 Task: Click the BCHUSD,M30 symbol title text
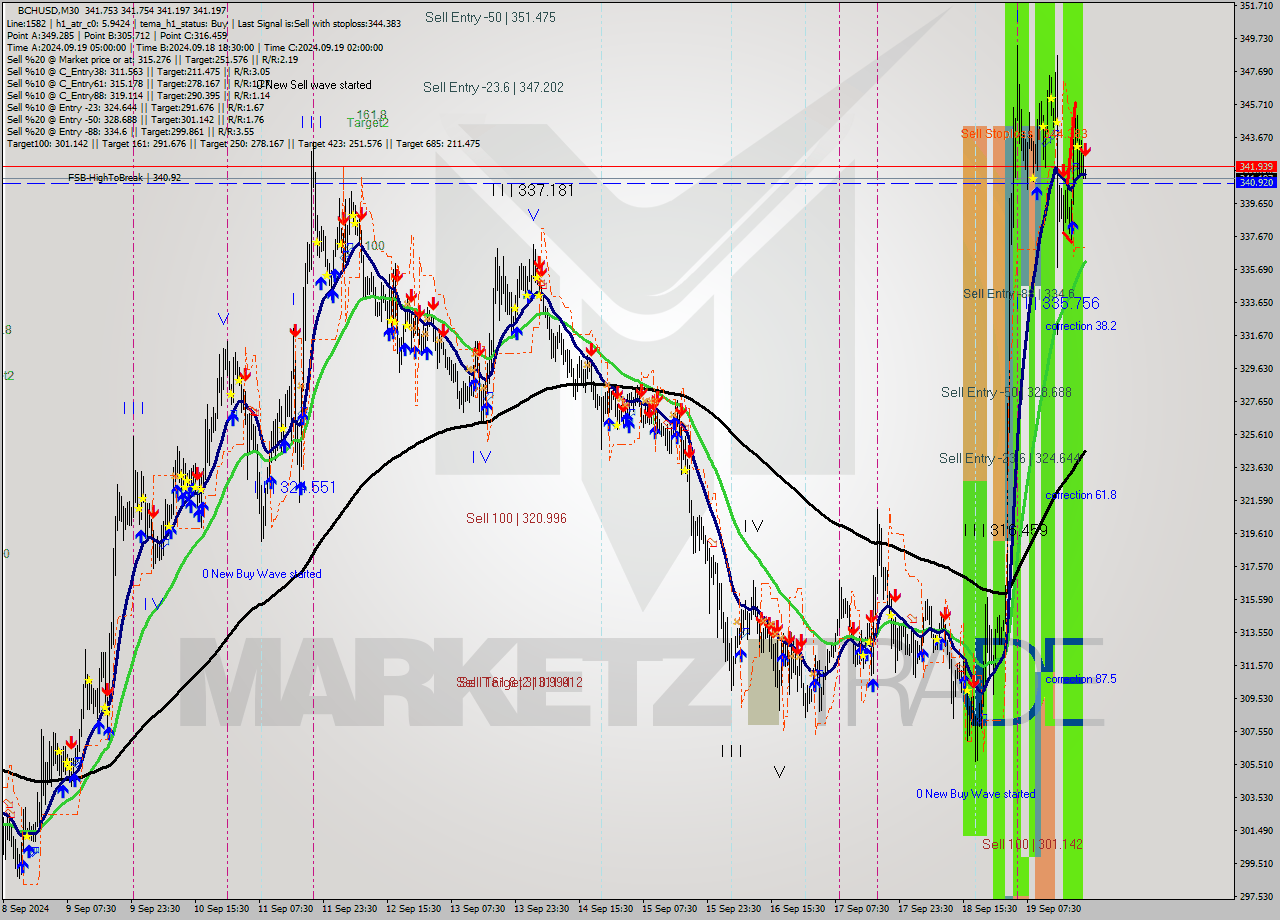click(x=49, y=10)
